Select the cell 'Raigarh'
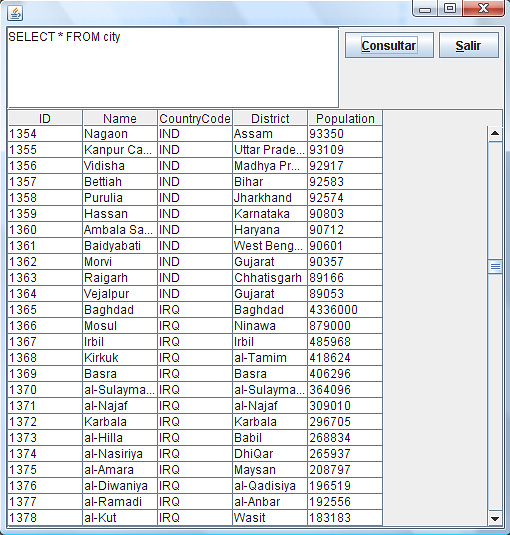The image size is (510, 535). point(120,278)
